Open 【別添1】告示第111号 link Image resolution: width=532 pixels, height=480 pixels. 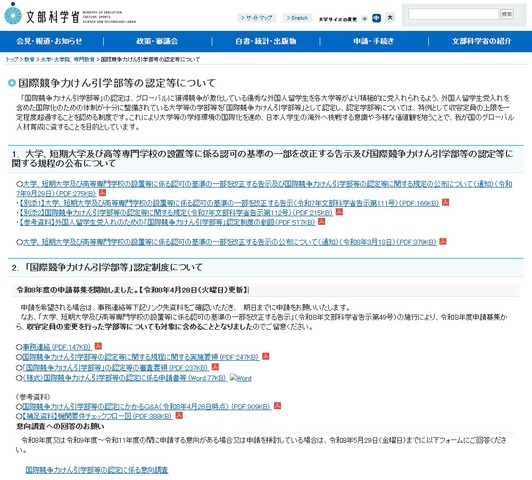point(229,203)
